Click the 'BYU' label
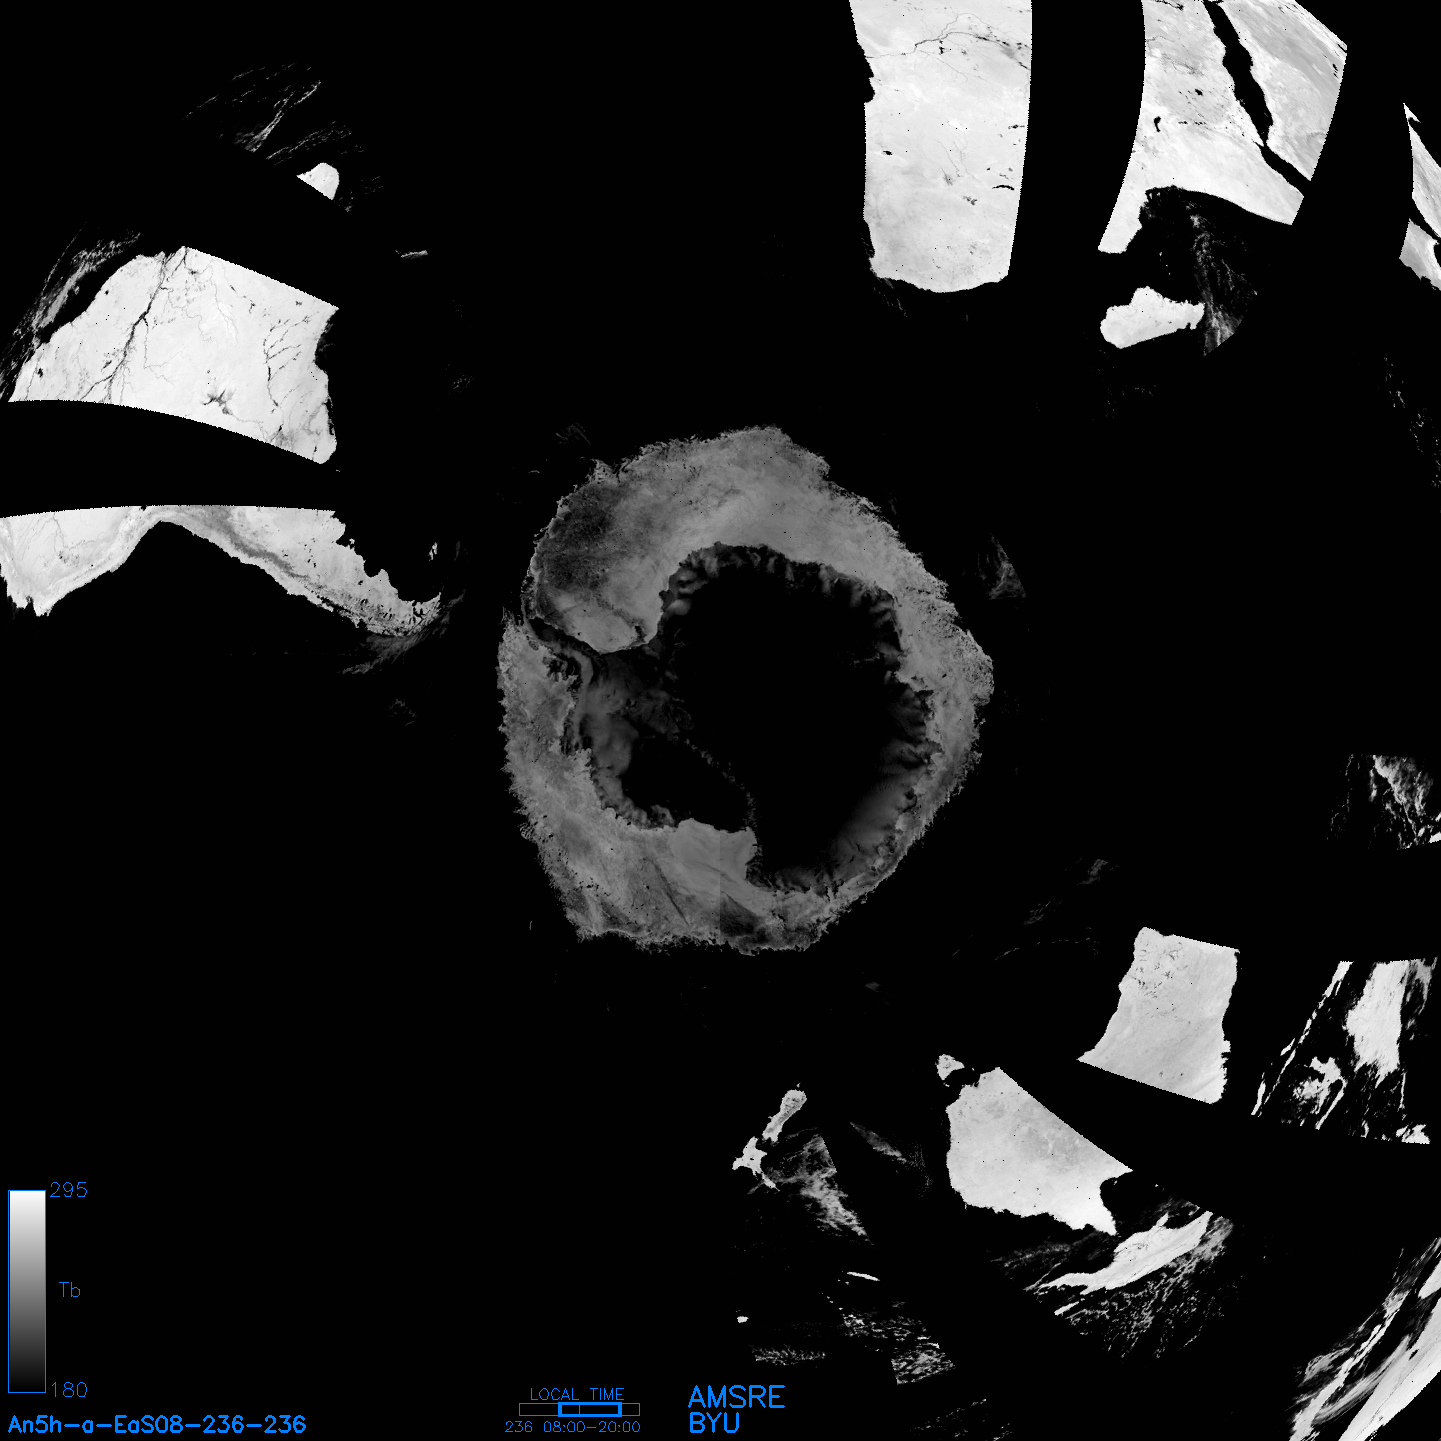 click(x=714, y=1423)
